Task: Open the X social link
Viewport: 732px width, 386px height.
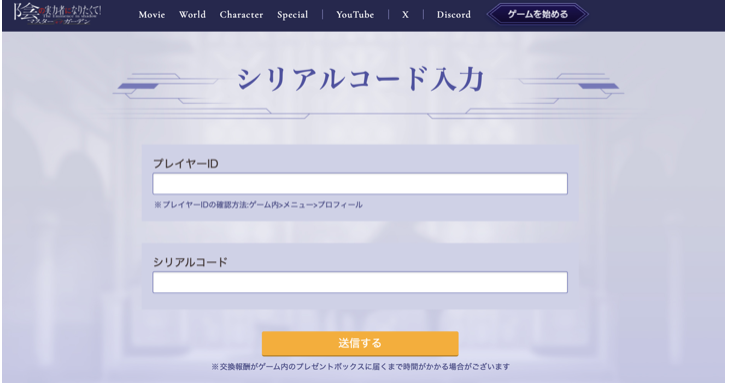Action: 405,15
